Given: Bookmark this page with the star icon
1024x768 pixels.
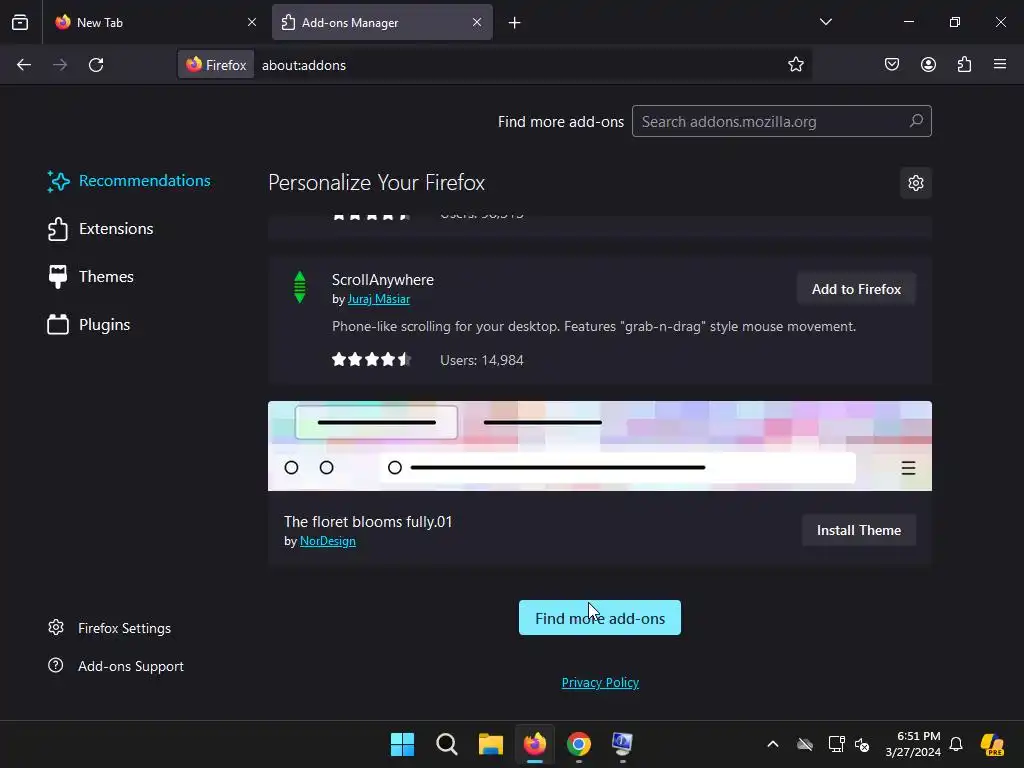Looking at the screenshot, I should [x=795, y=64].
